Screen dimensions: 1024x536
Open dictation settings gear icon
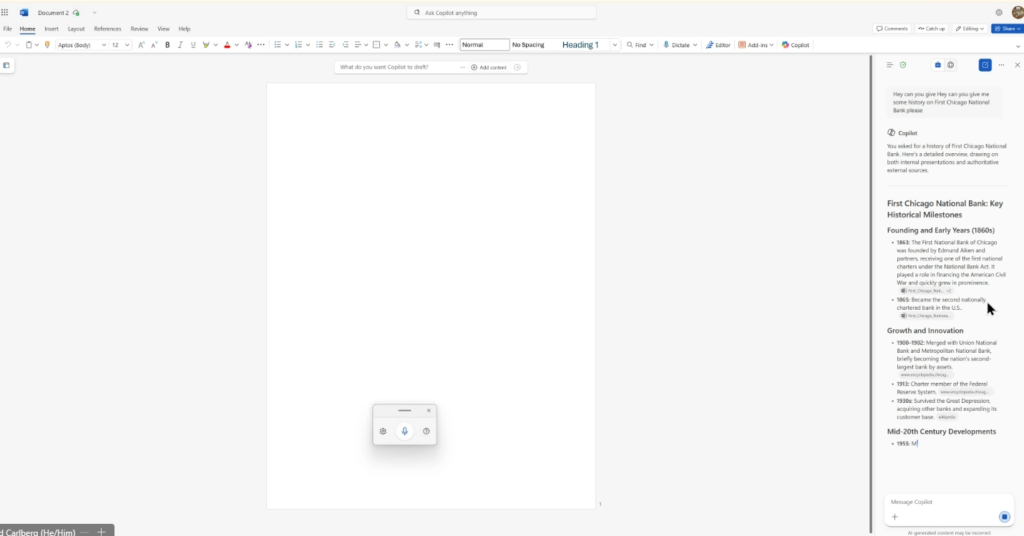[383, 431]
